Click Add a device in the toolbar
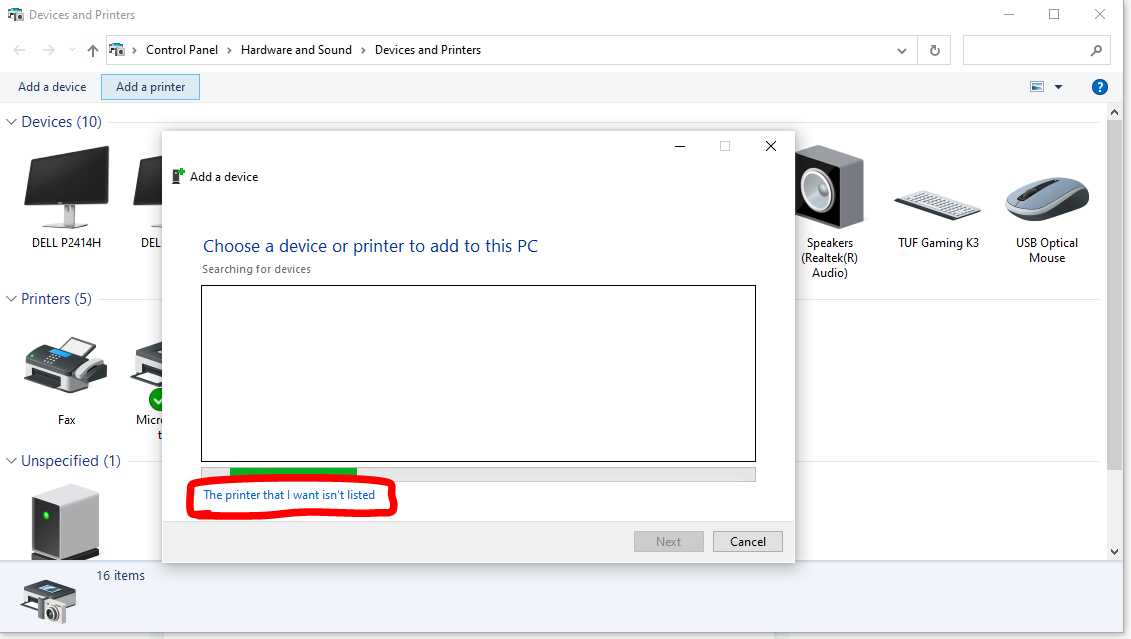The height and width of the screenshot is (639, 1131). click(x=52, y=87)
